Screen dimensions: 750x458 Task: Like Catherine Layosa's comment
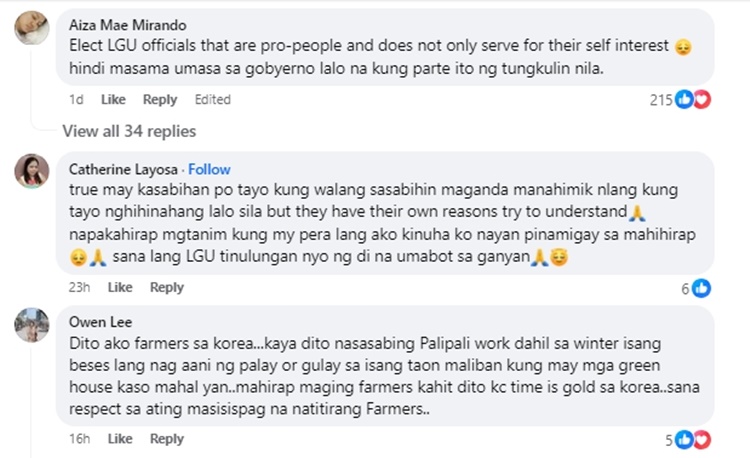[120, 287]
